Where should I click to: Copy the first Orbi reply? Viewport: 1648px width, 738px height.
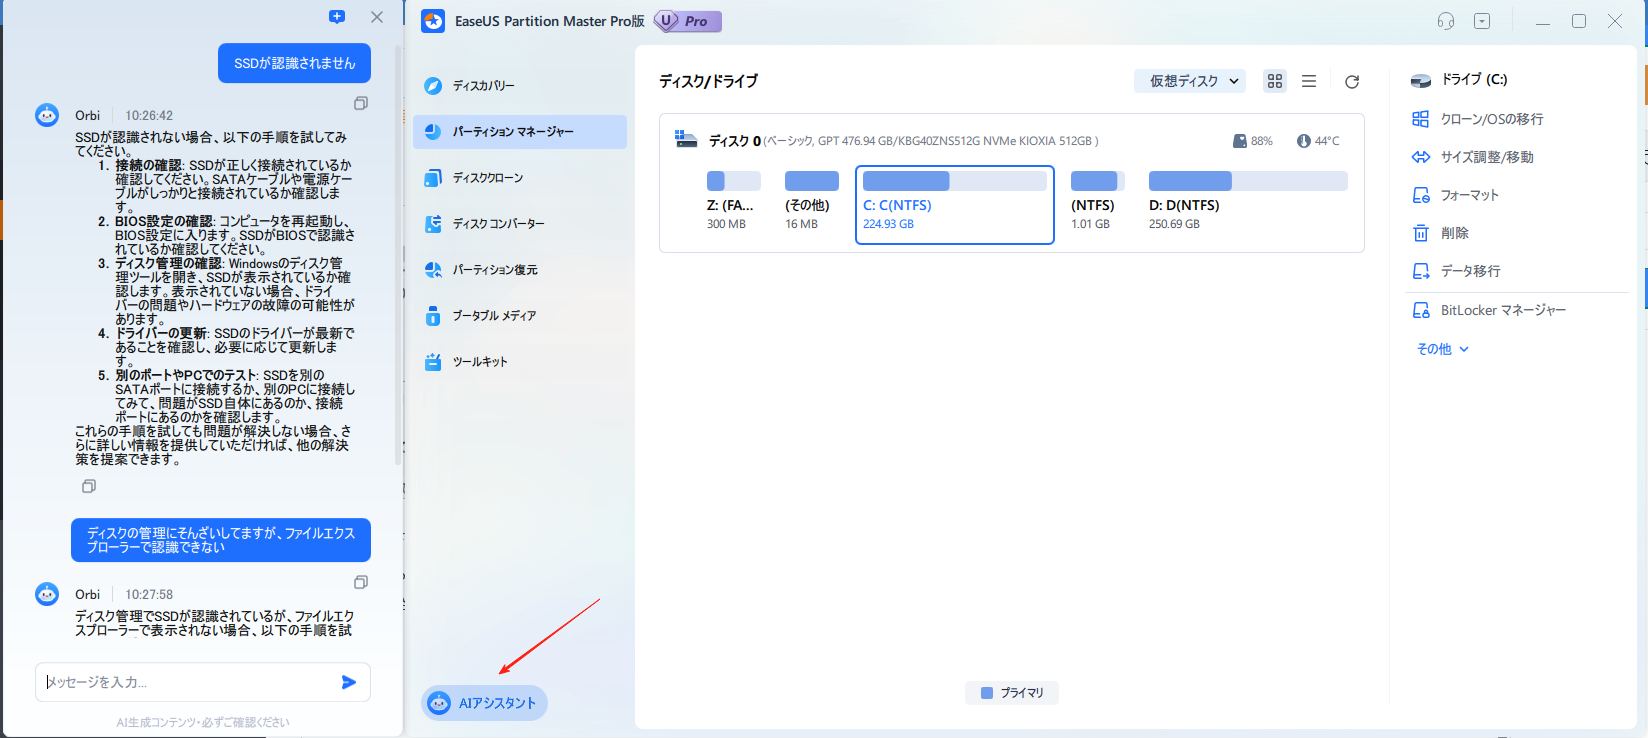click(x=361, y=103)
